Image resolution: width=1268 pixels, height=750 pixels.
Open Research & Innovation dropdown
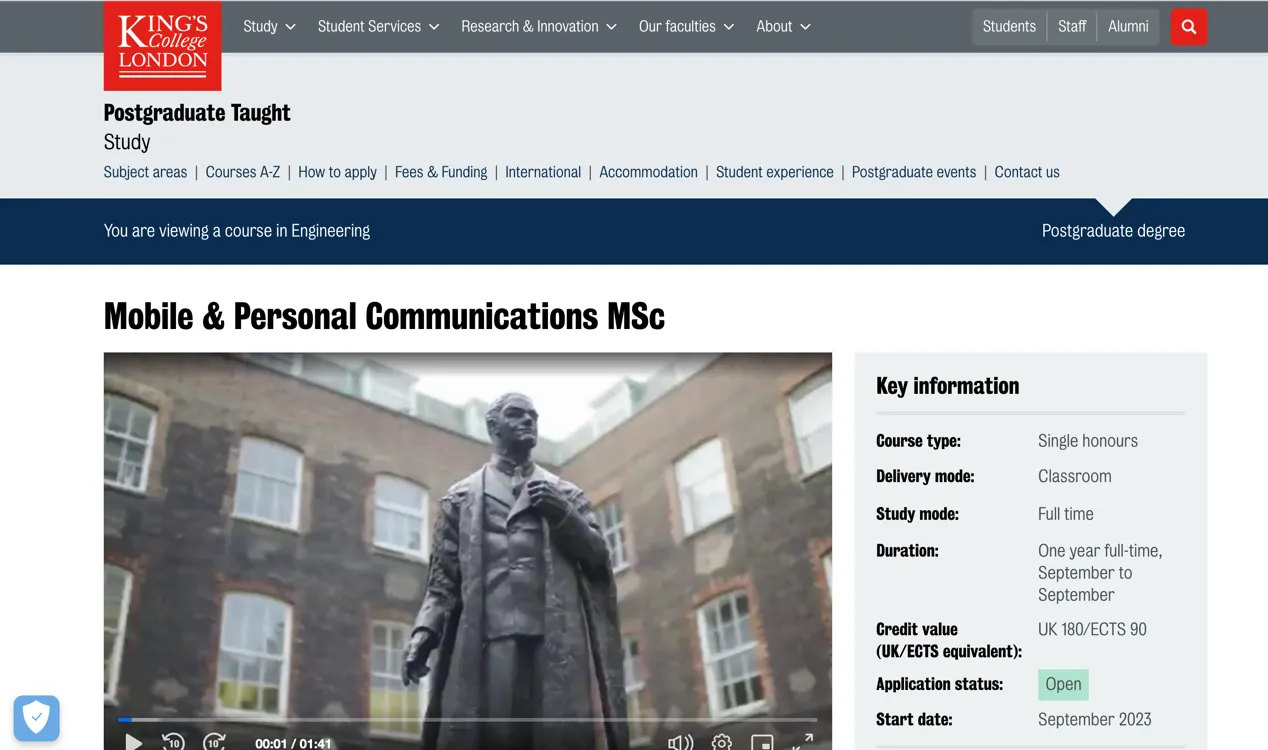[538, 27]
